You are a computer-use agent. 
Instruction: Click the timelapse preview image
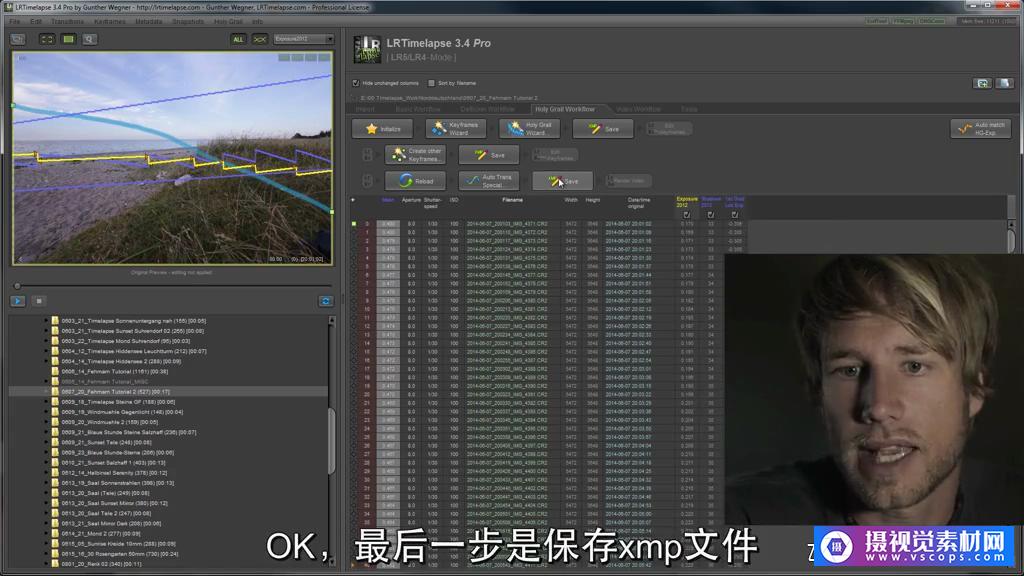coord(172,158)
